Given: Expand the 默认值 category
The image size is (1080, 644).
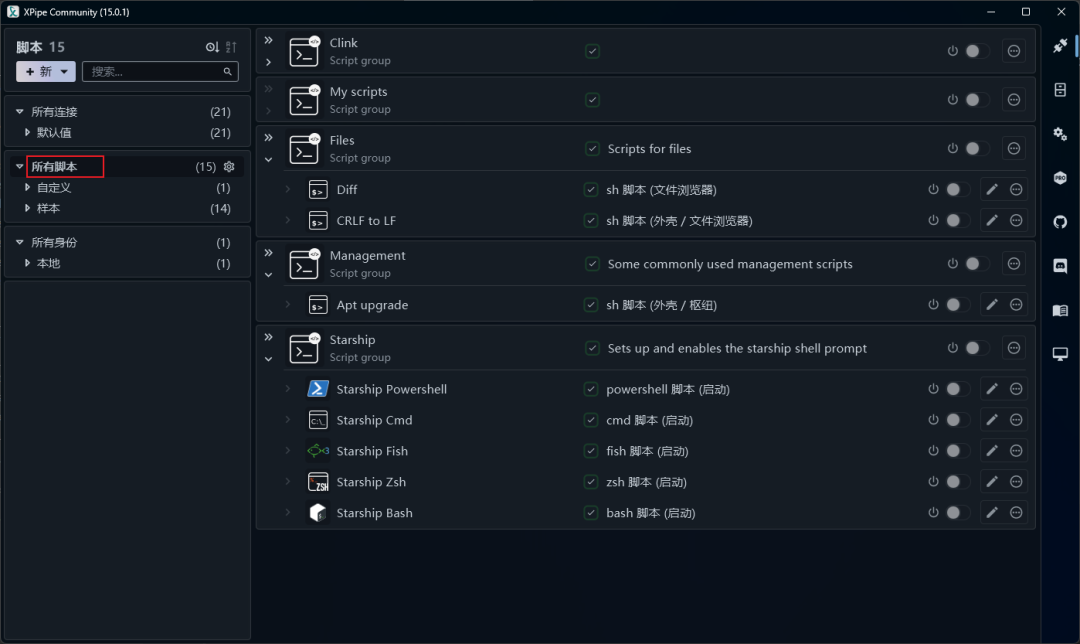Looking at the screenshot, I should pyautogui.click(x=27, y=132).
